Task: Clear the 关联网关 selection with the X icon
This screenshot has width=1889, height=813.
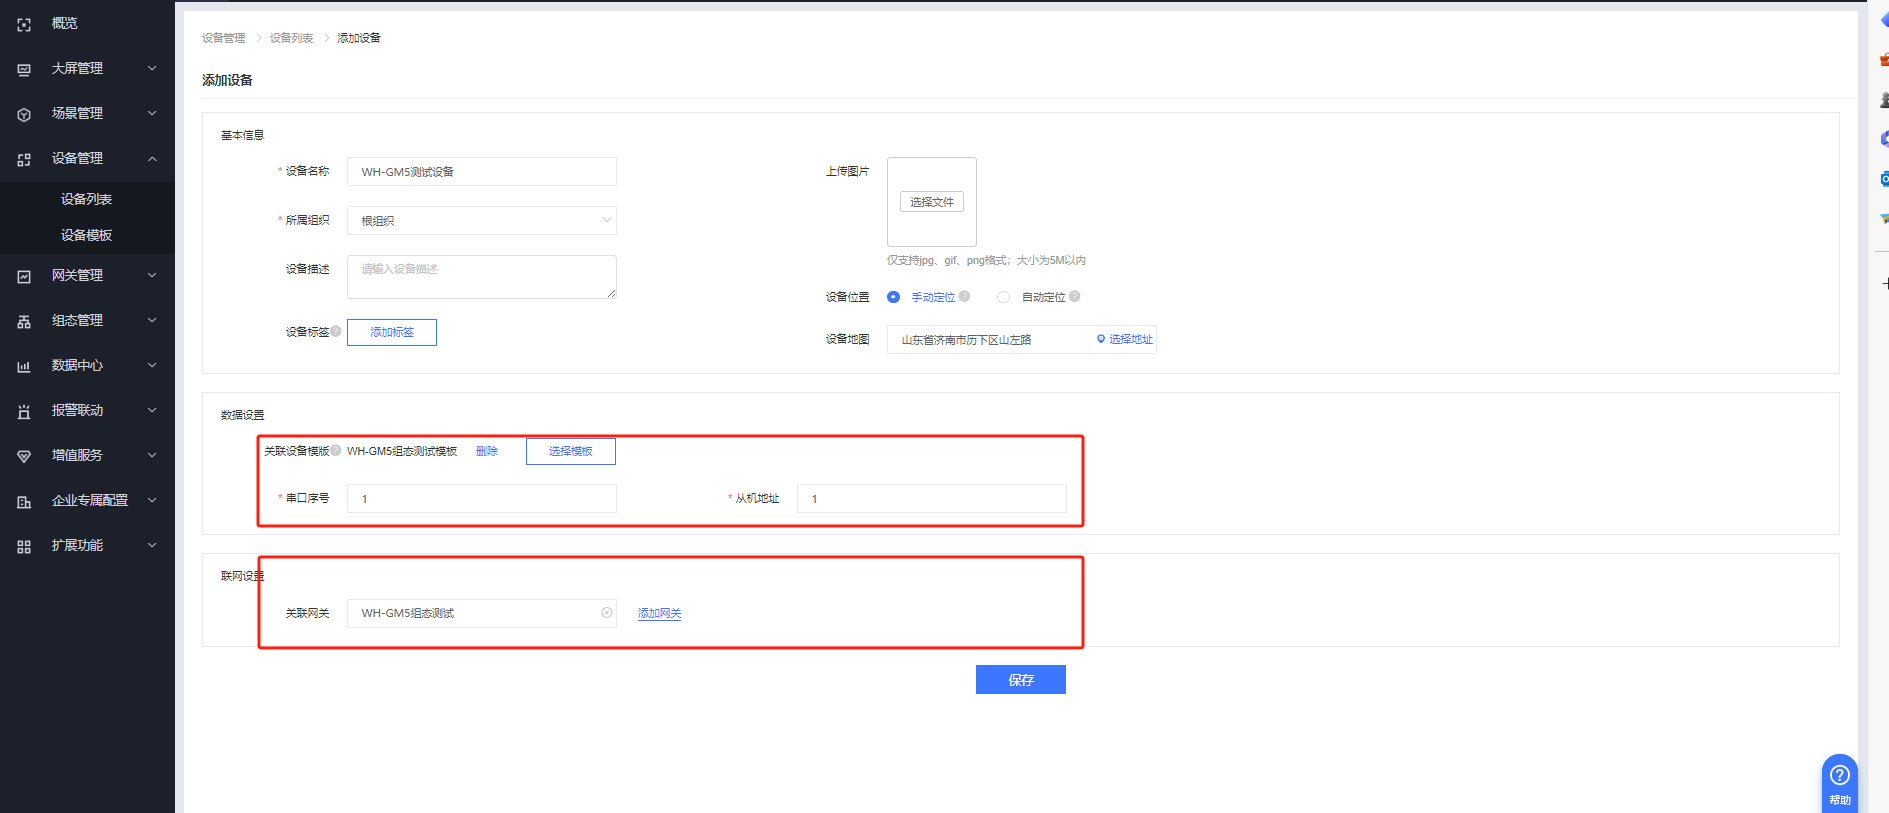Action: pyautogui.click(x=606, y=613)
